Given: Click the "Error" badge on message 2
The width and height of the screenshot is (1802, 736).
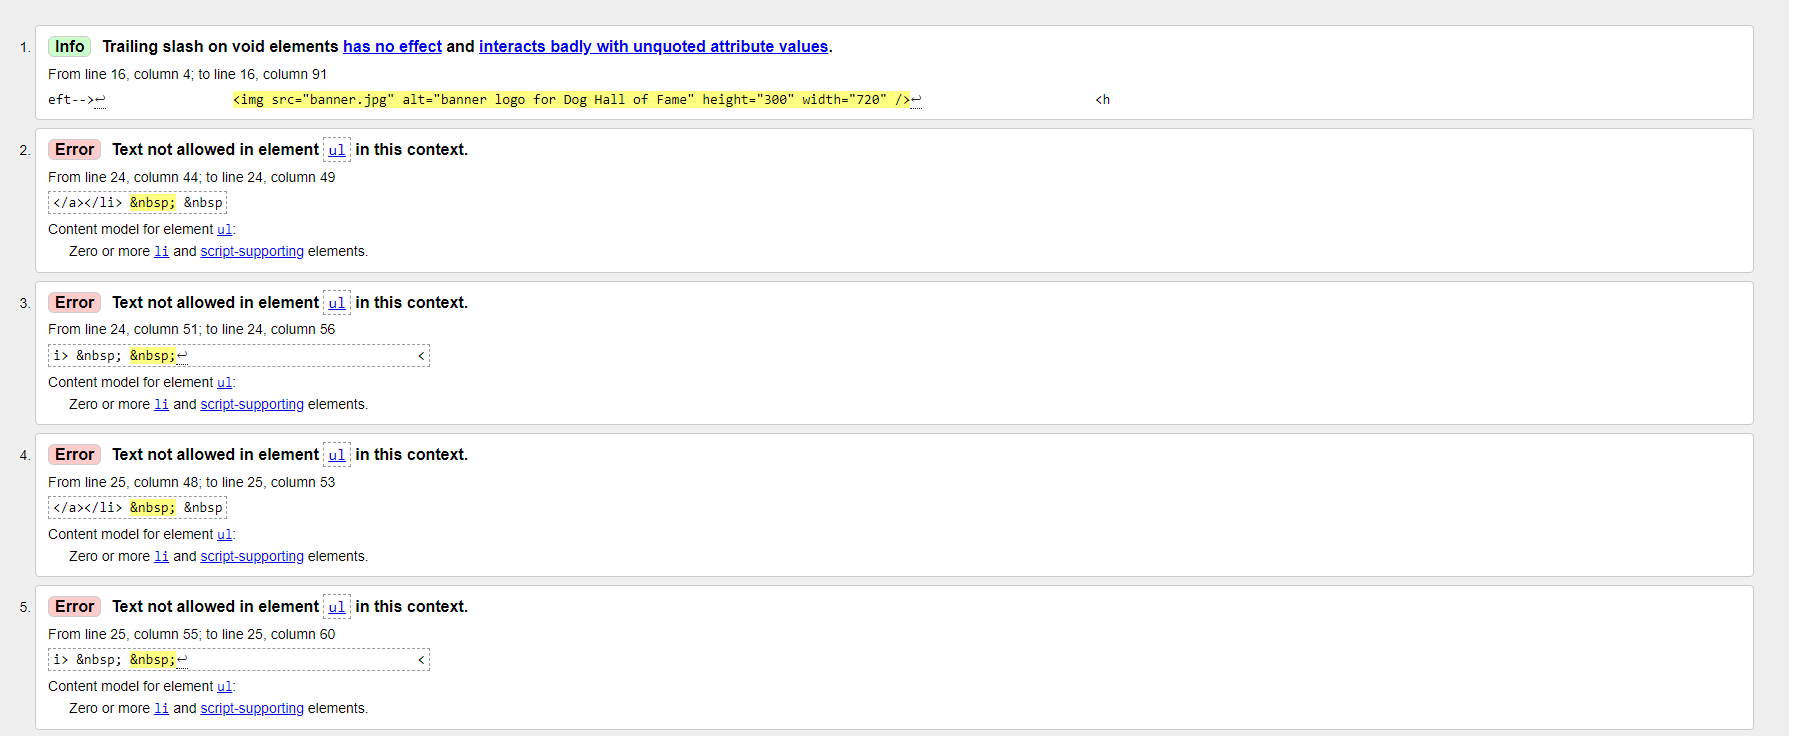Looking at the screenshot, I should [75, 150].
